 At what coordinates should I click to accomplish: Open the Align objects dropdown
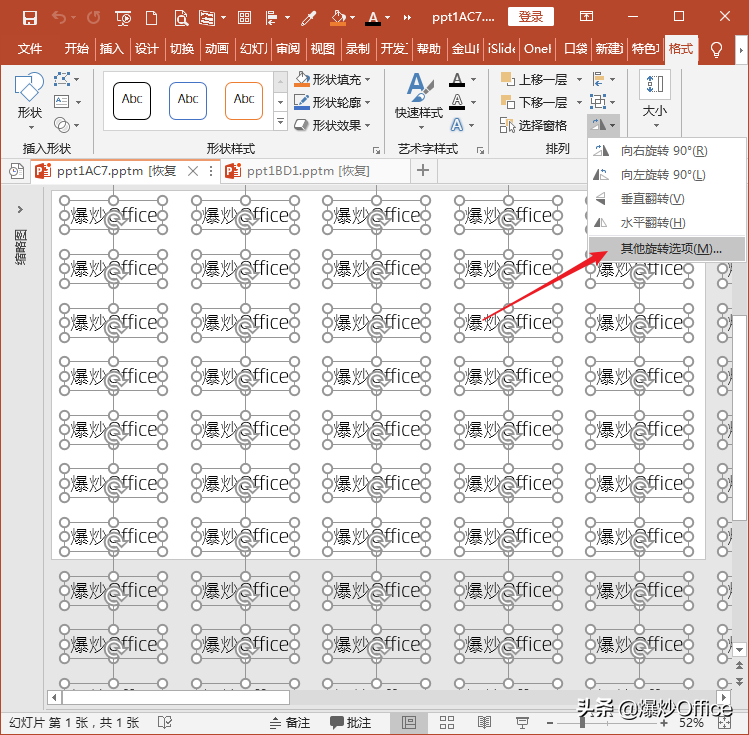click(x=603, y=79)
